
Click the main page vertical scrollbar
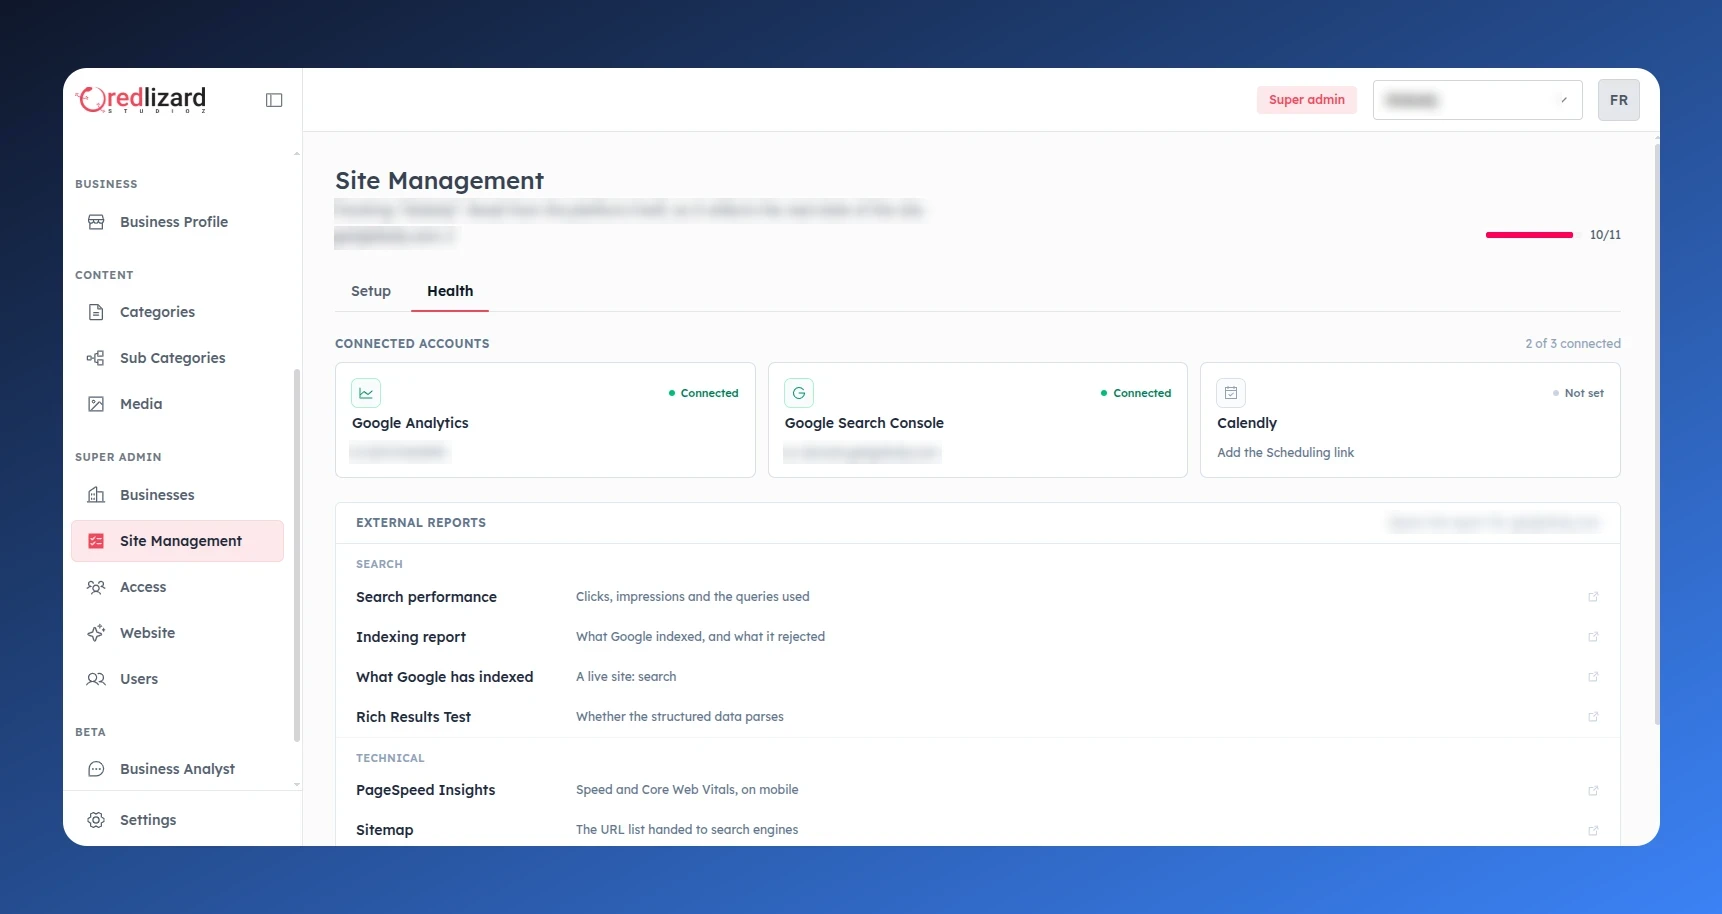point(1656,435)
